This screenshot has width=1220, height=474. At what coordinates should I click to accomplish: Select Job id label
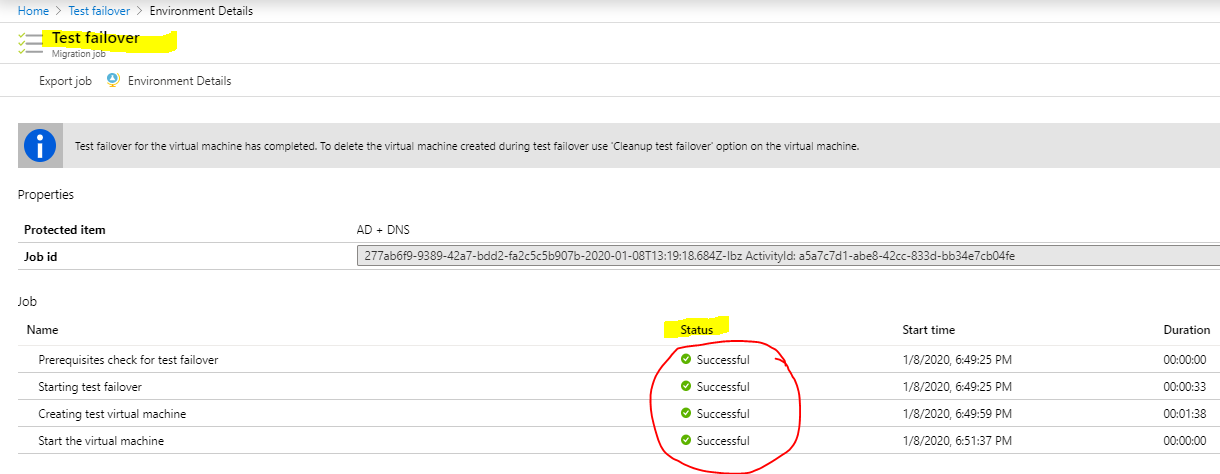click(41, 256)
